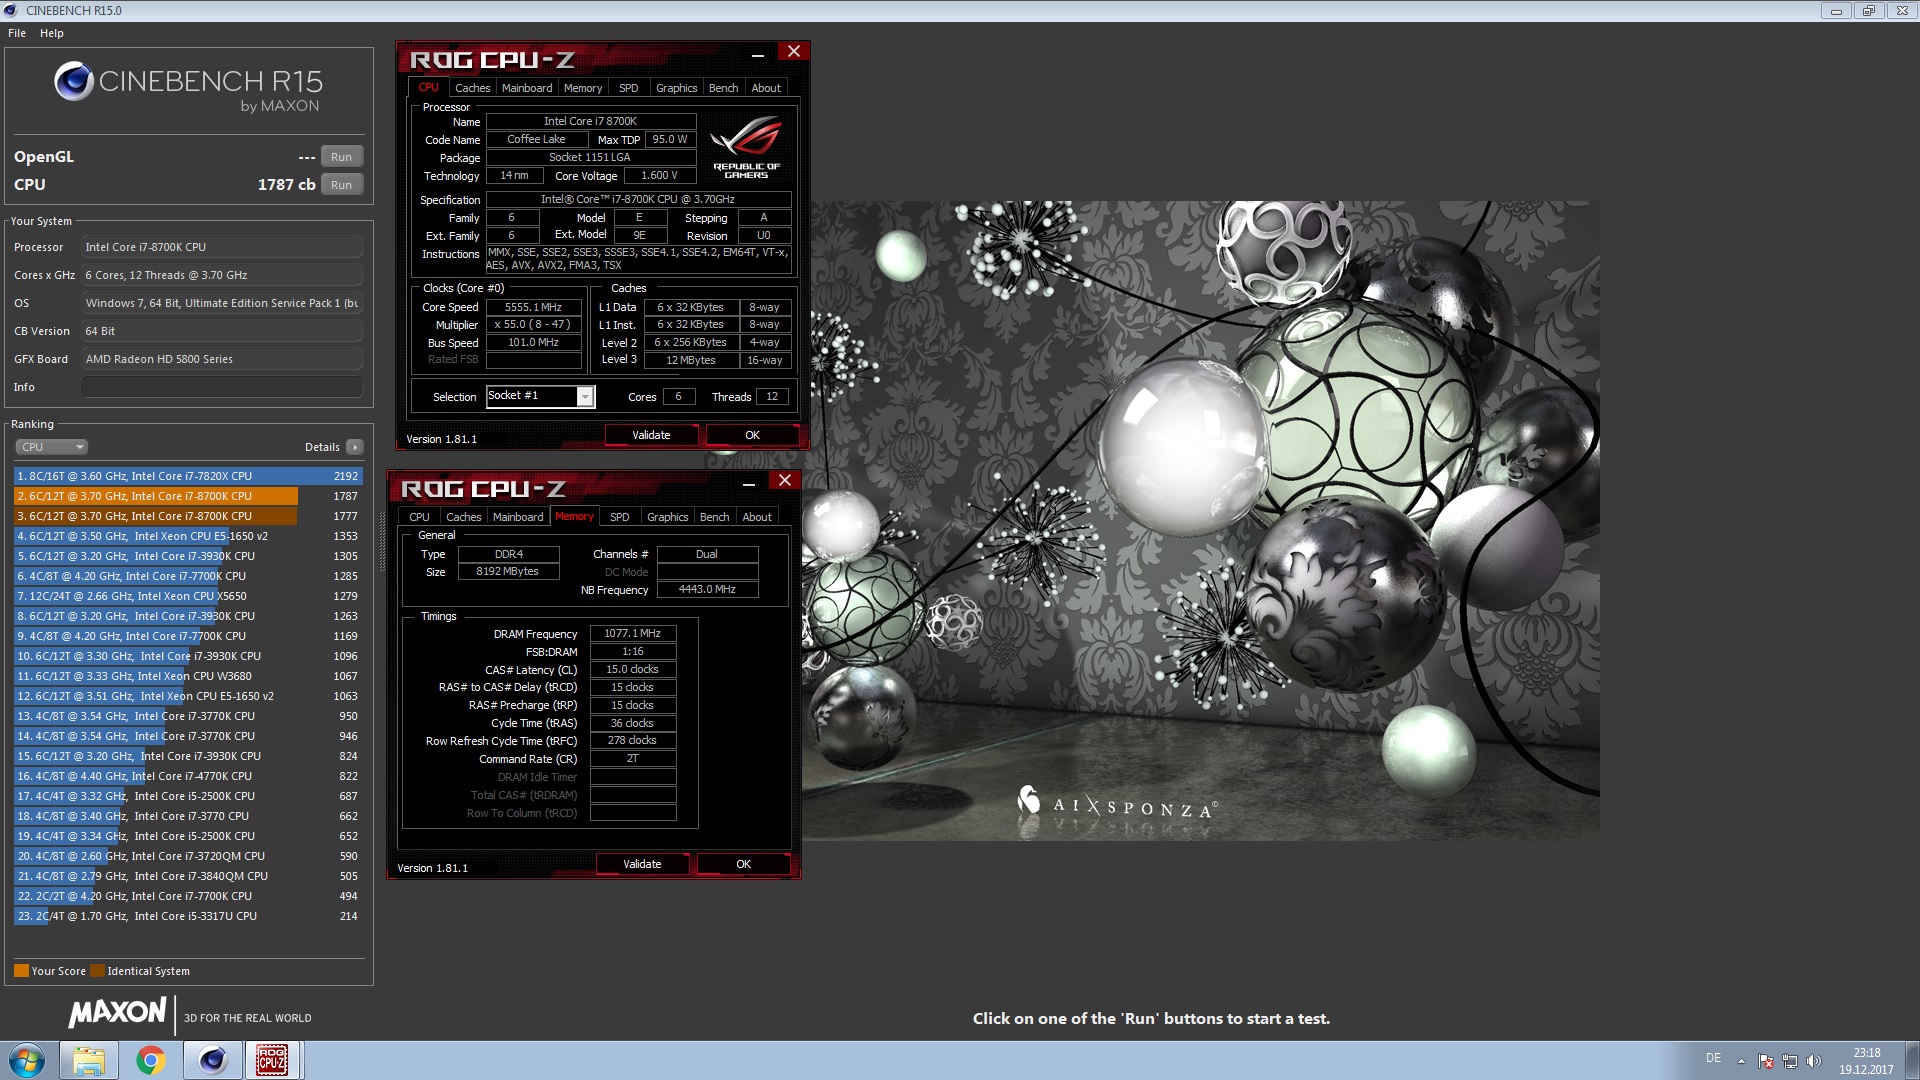1920x1080 pixels.
Task: Switch to Caches tab in lower CPU-Z
Action: tap(463, 517)
